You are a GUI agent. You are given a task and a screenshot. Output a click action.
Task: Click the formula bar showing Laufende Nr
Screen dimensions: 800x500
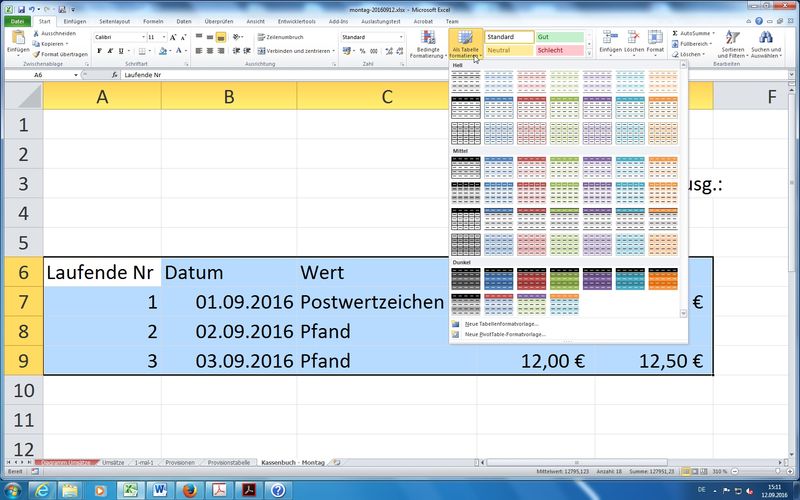(454, 75)
